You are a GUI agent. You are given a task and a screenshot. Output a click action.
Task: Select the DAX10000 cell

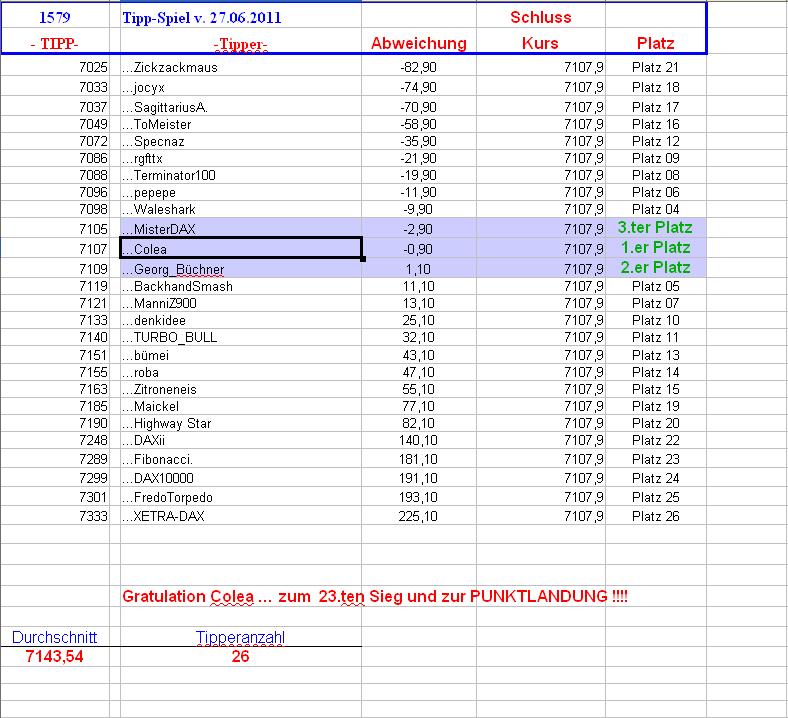[241, 478]
